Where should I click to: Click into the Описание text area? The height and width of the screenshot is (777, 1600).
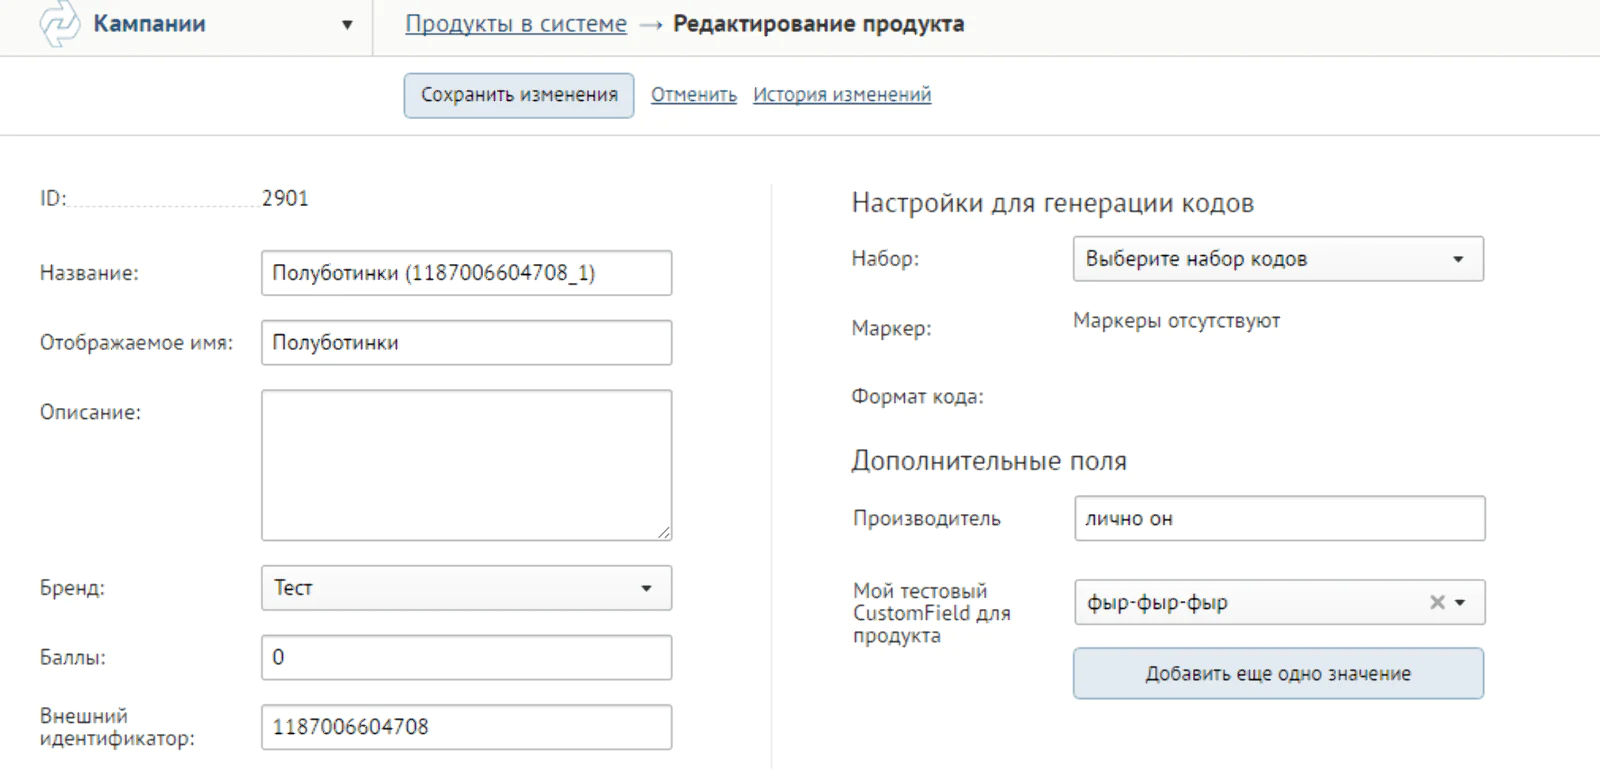pos(467,465)
